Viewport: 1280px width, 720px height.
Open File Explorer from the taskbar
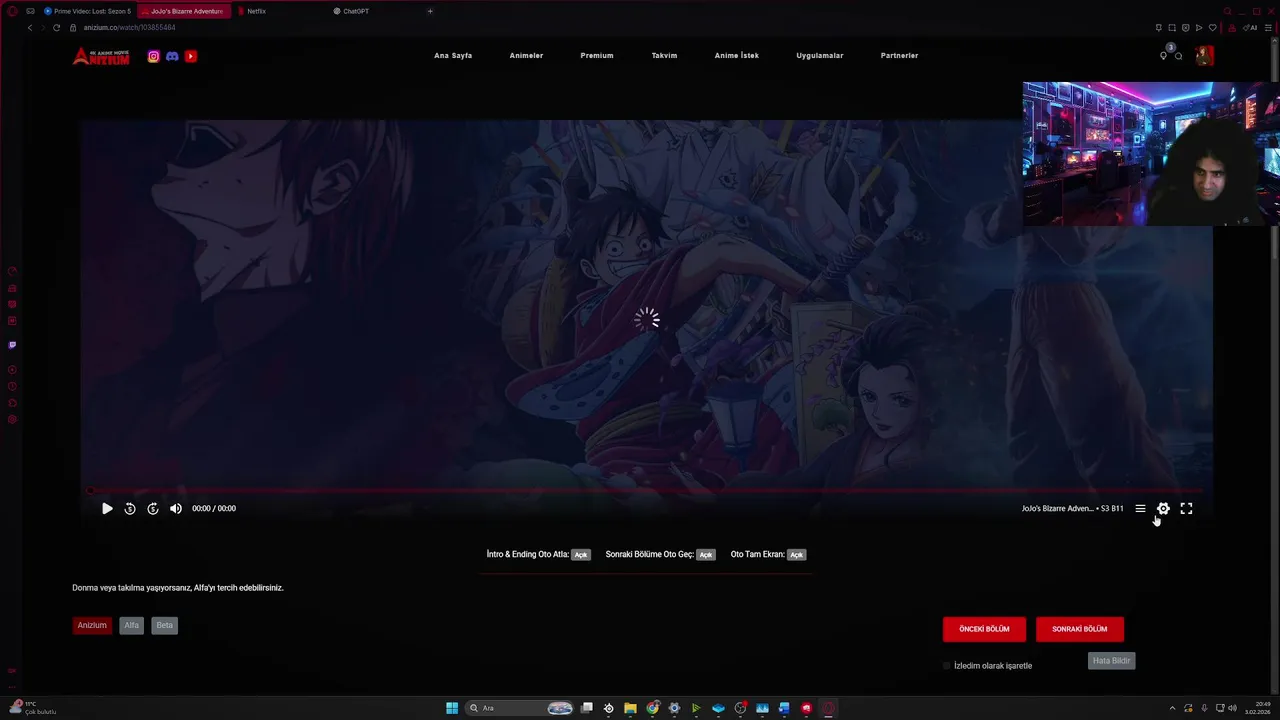(630, 708)
